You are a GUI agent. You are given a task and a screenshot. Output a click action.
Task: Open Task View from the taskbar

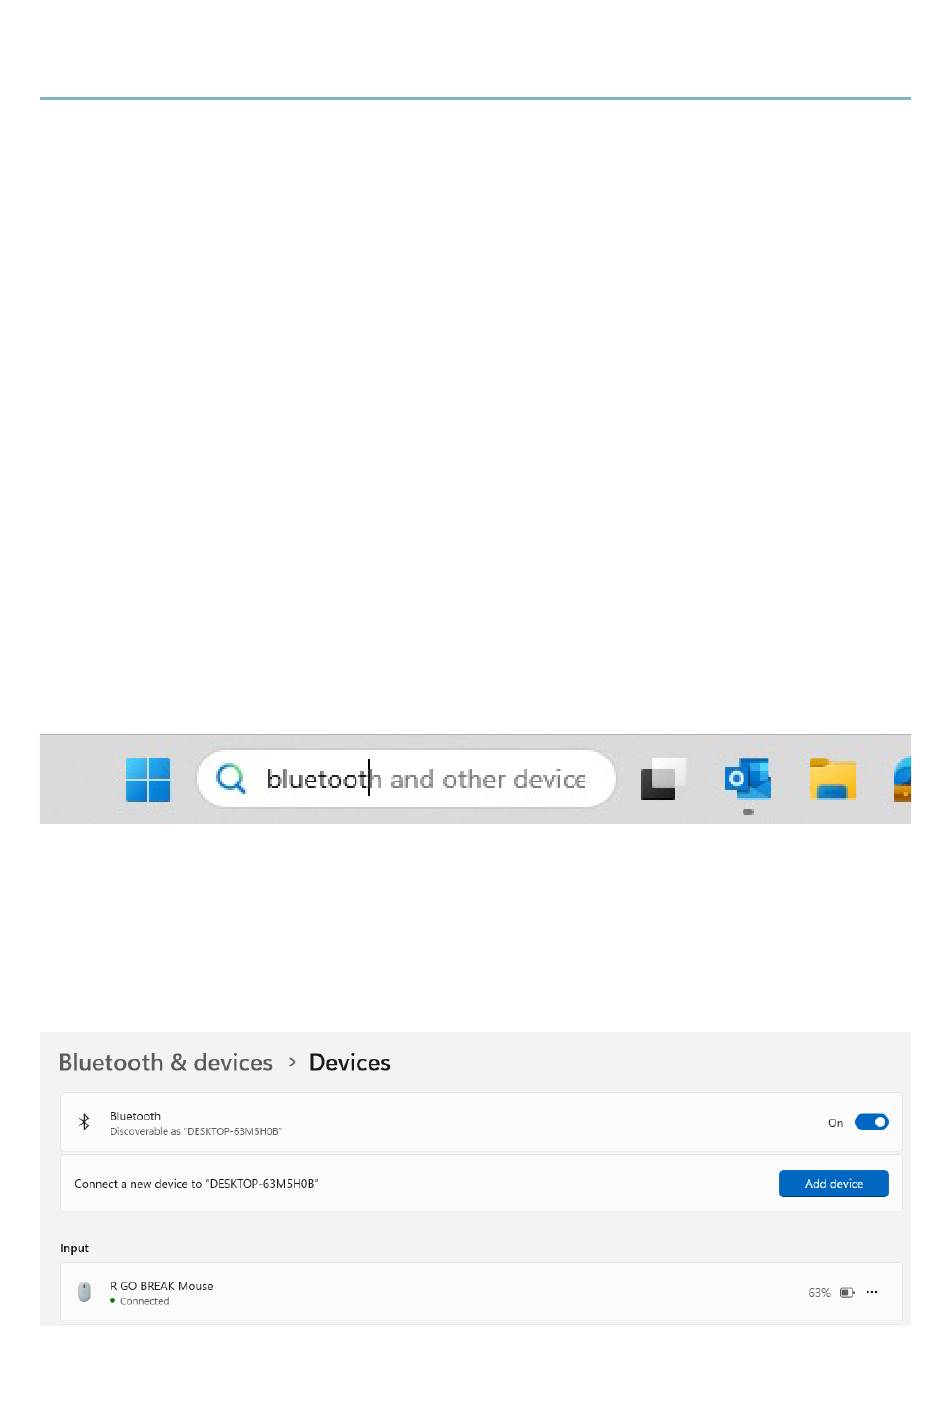click(x=663, y=779)
